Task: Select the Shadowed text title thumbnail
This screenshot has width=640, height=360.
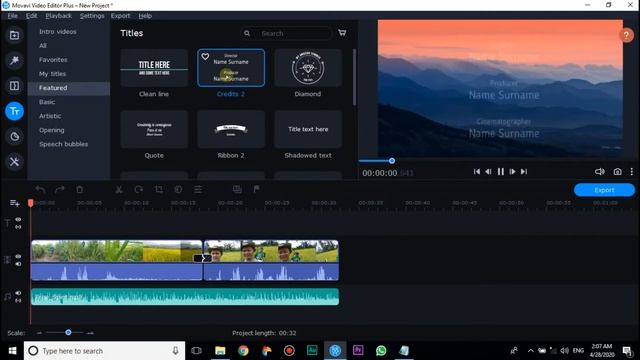Action: click(308, 129)
